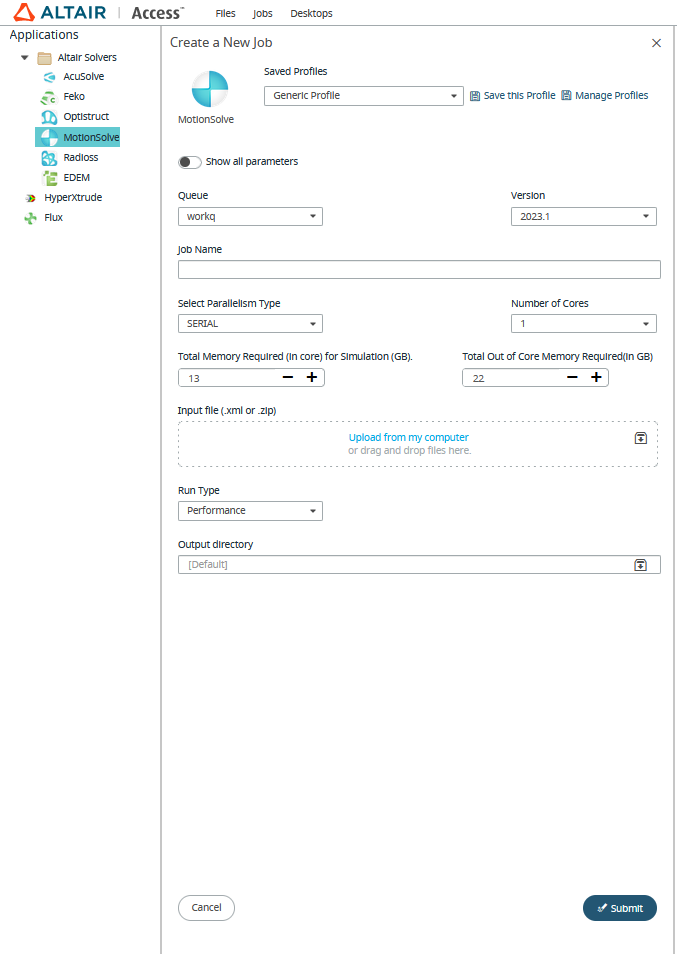Open the Version dropdown showing 2023.1
The height and width of the screenshot is (954, 677).
[x=583, y=217]
